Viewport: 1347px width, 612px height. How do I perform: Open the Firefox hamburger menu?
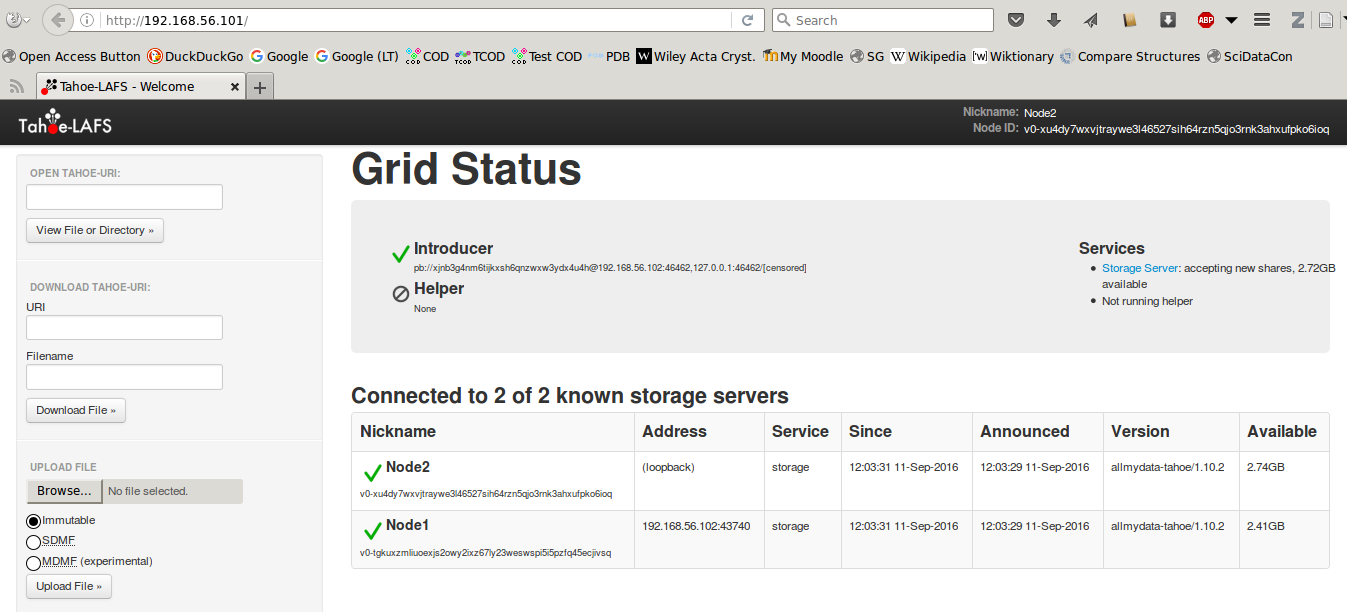[1262, 20]
